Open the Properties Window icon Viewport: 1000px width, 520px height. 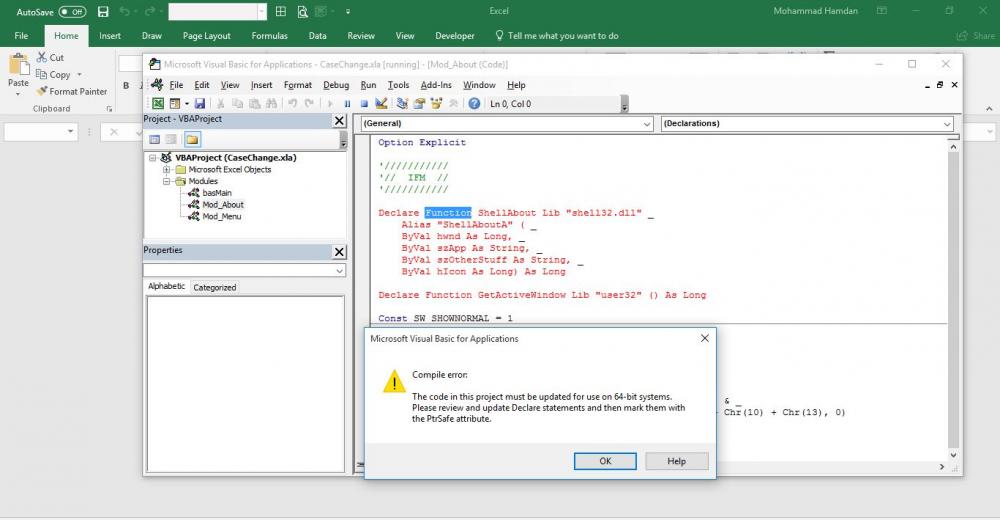coord(420,103)
